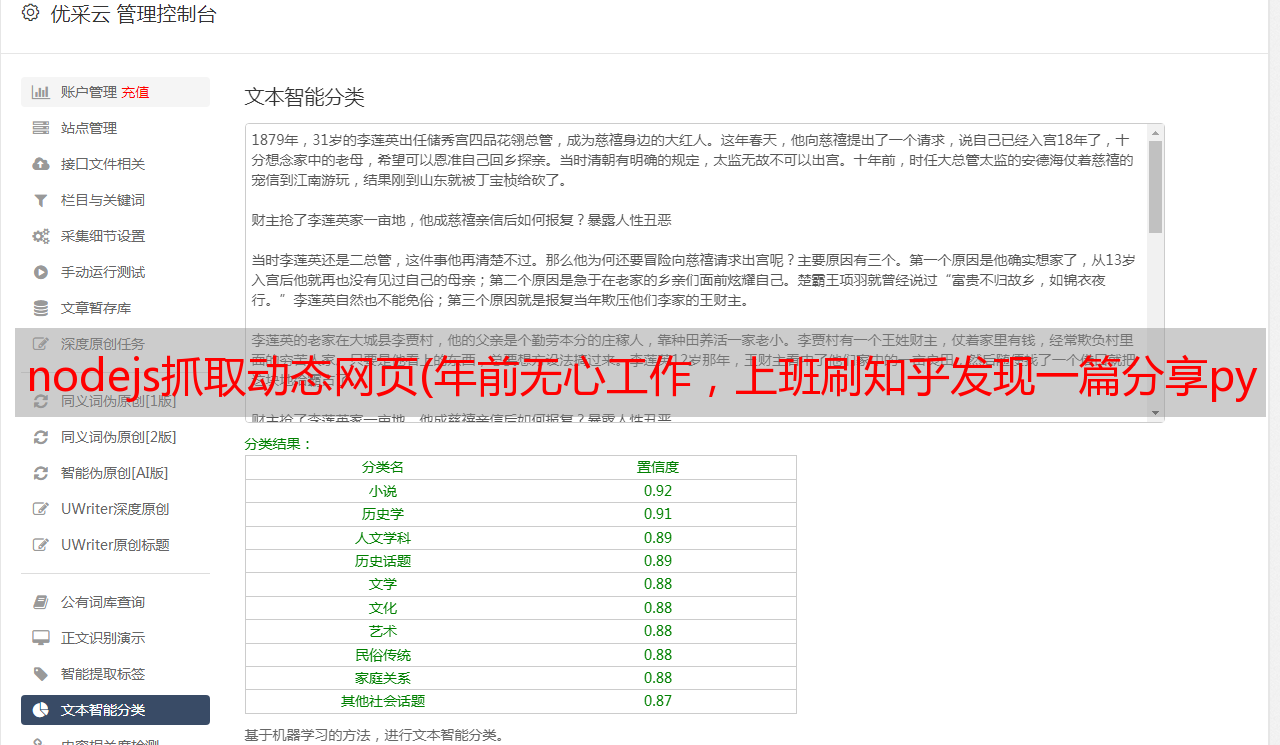
Task: Click the monitor icon for 正文识别演示
Action: point(41,638)
